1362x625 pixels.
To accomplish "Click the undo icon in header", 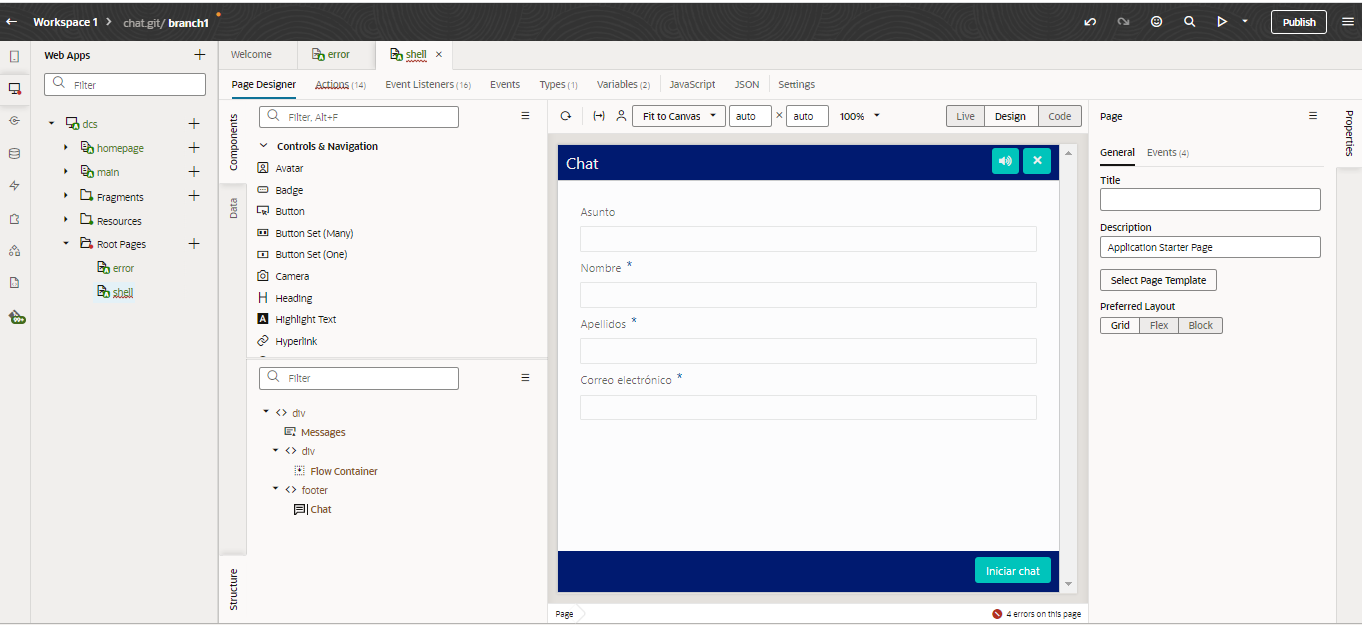I will 1090,21.
